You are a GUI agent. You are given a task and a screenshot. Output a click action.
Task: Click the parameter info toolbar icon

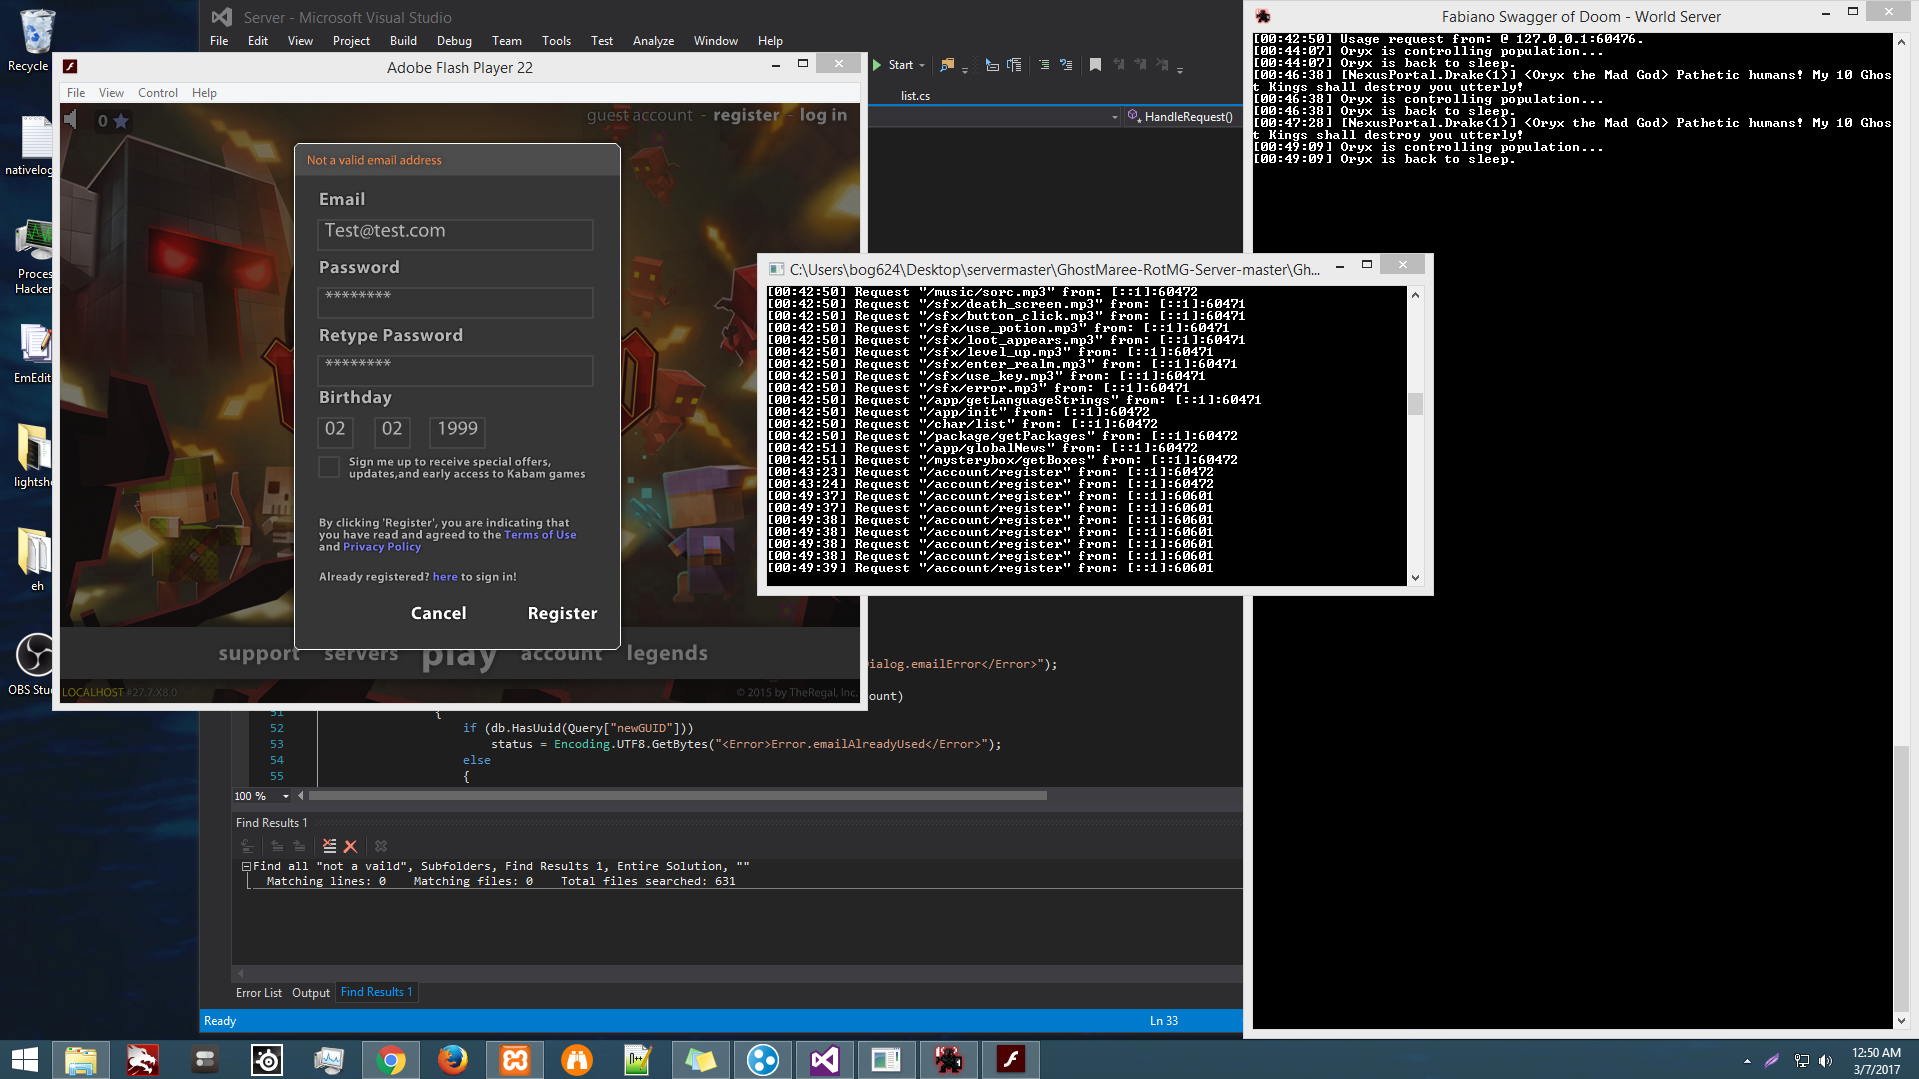[1014, 65]
